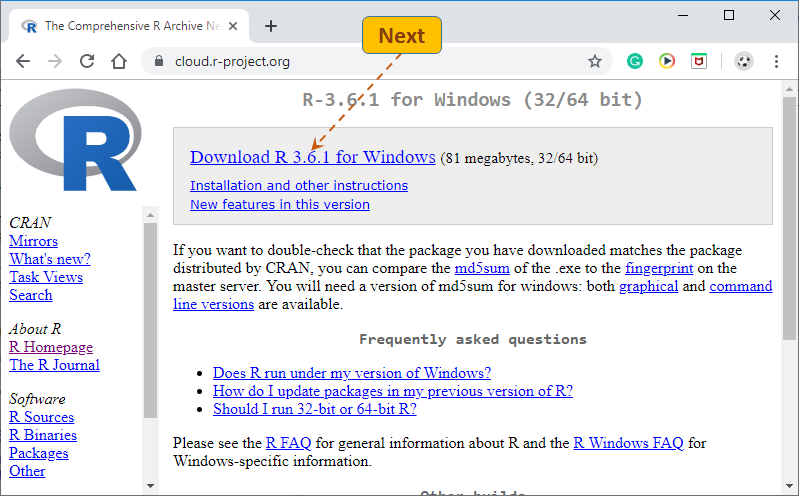The width and height of the screenshot is (799, 496).
Task: Open Installation and other instructions link
Action: 299,186
